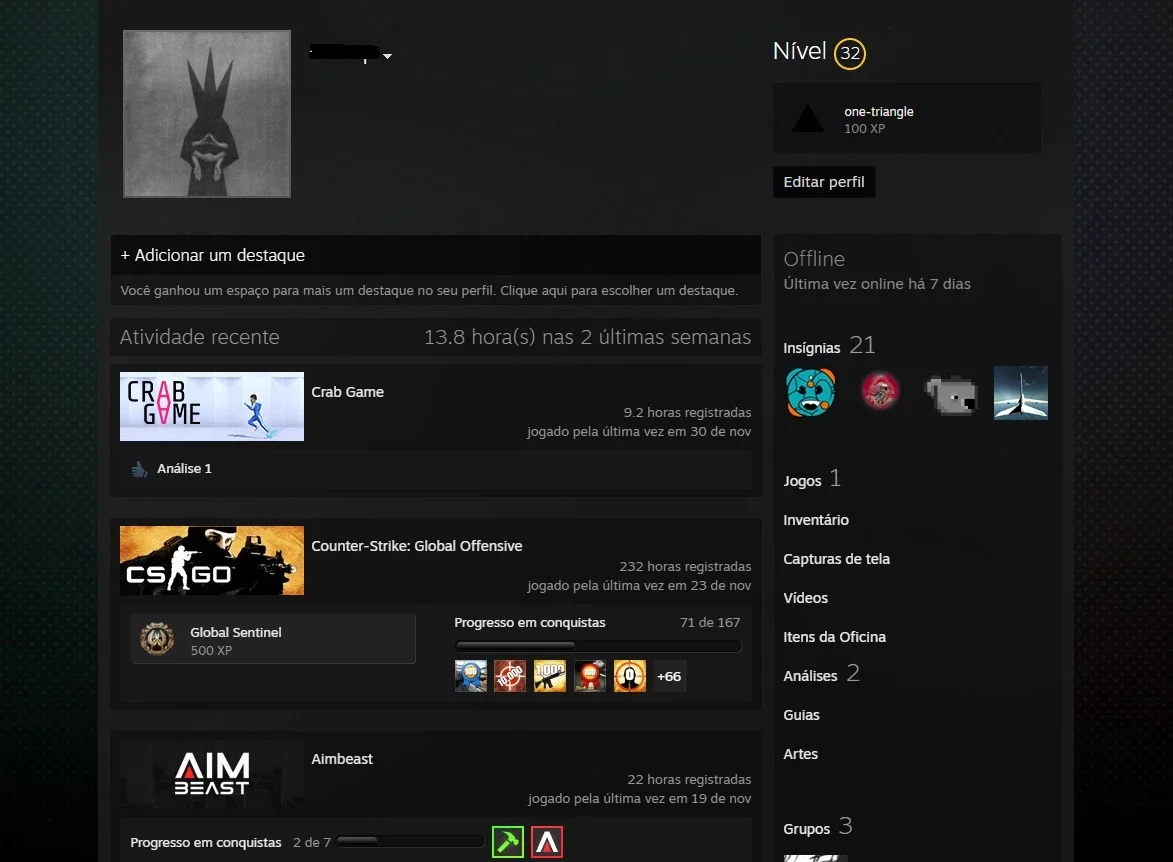Click the Aimbeast achievements progress bar
Image resolution: width=1173 pixels, height=862 pixels.
[x=409, y=842]
